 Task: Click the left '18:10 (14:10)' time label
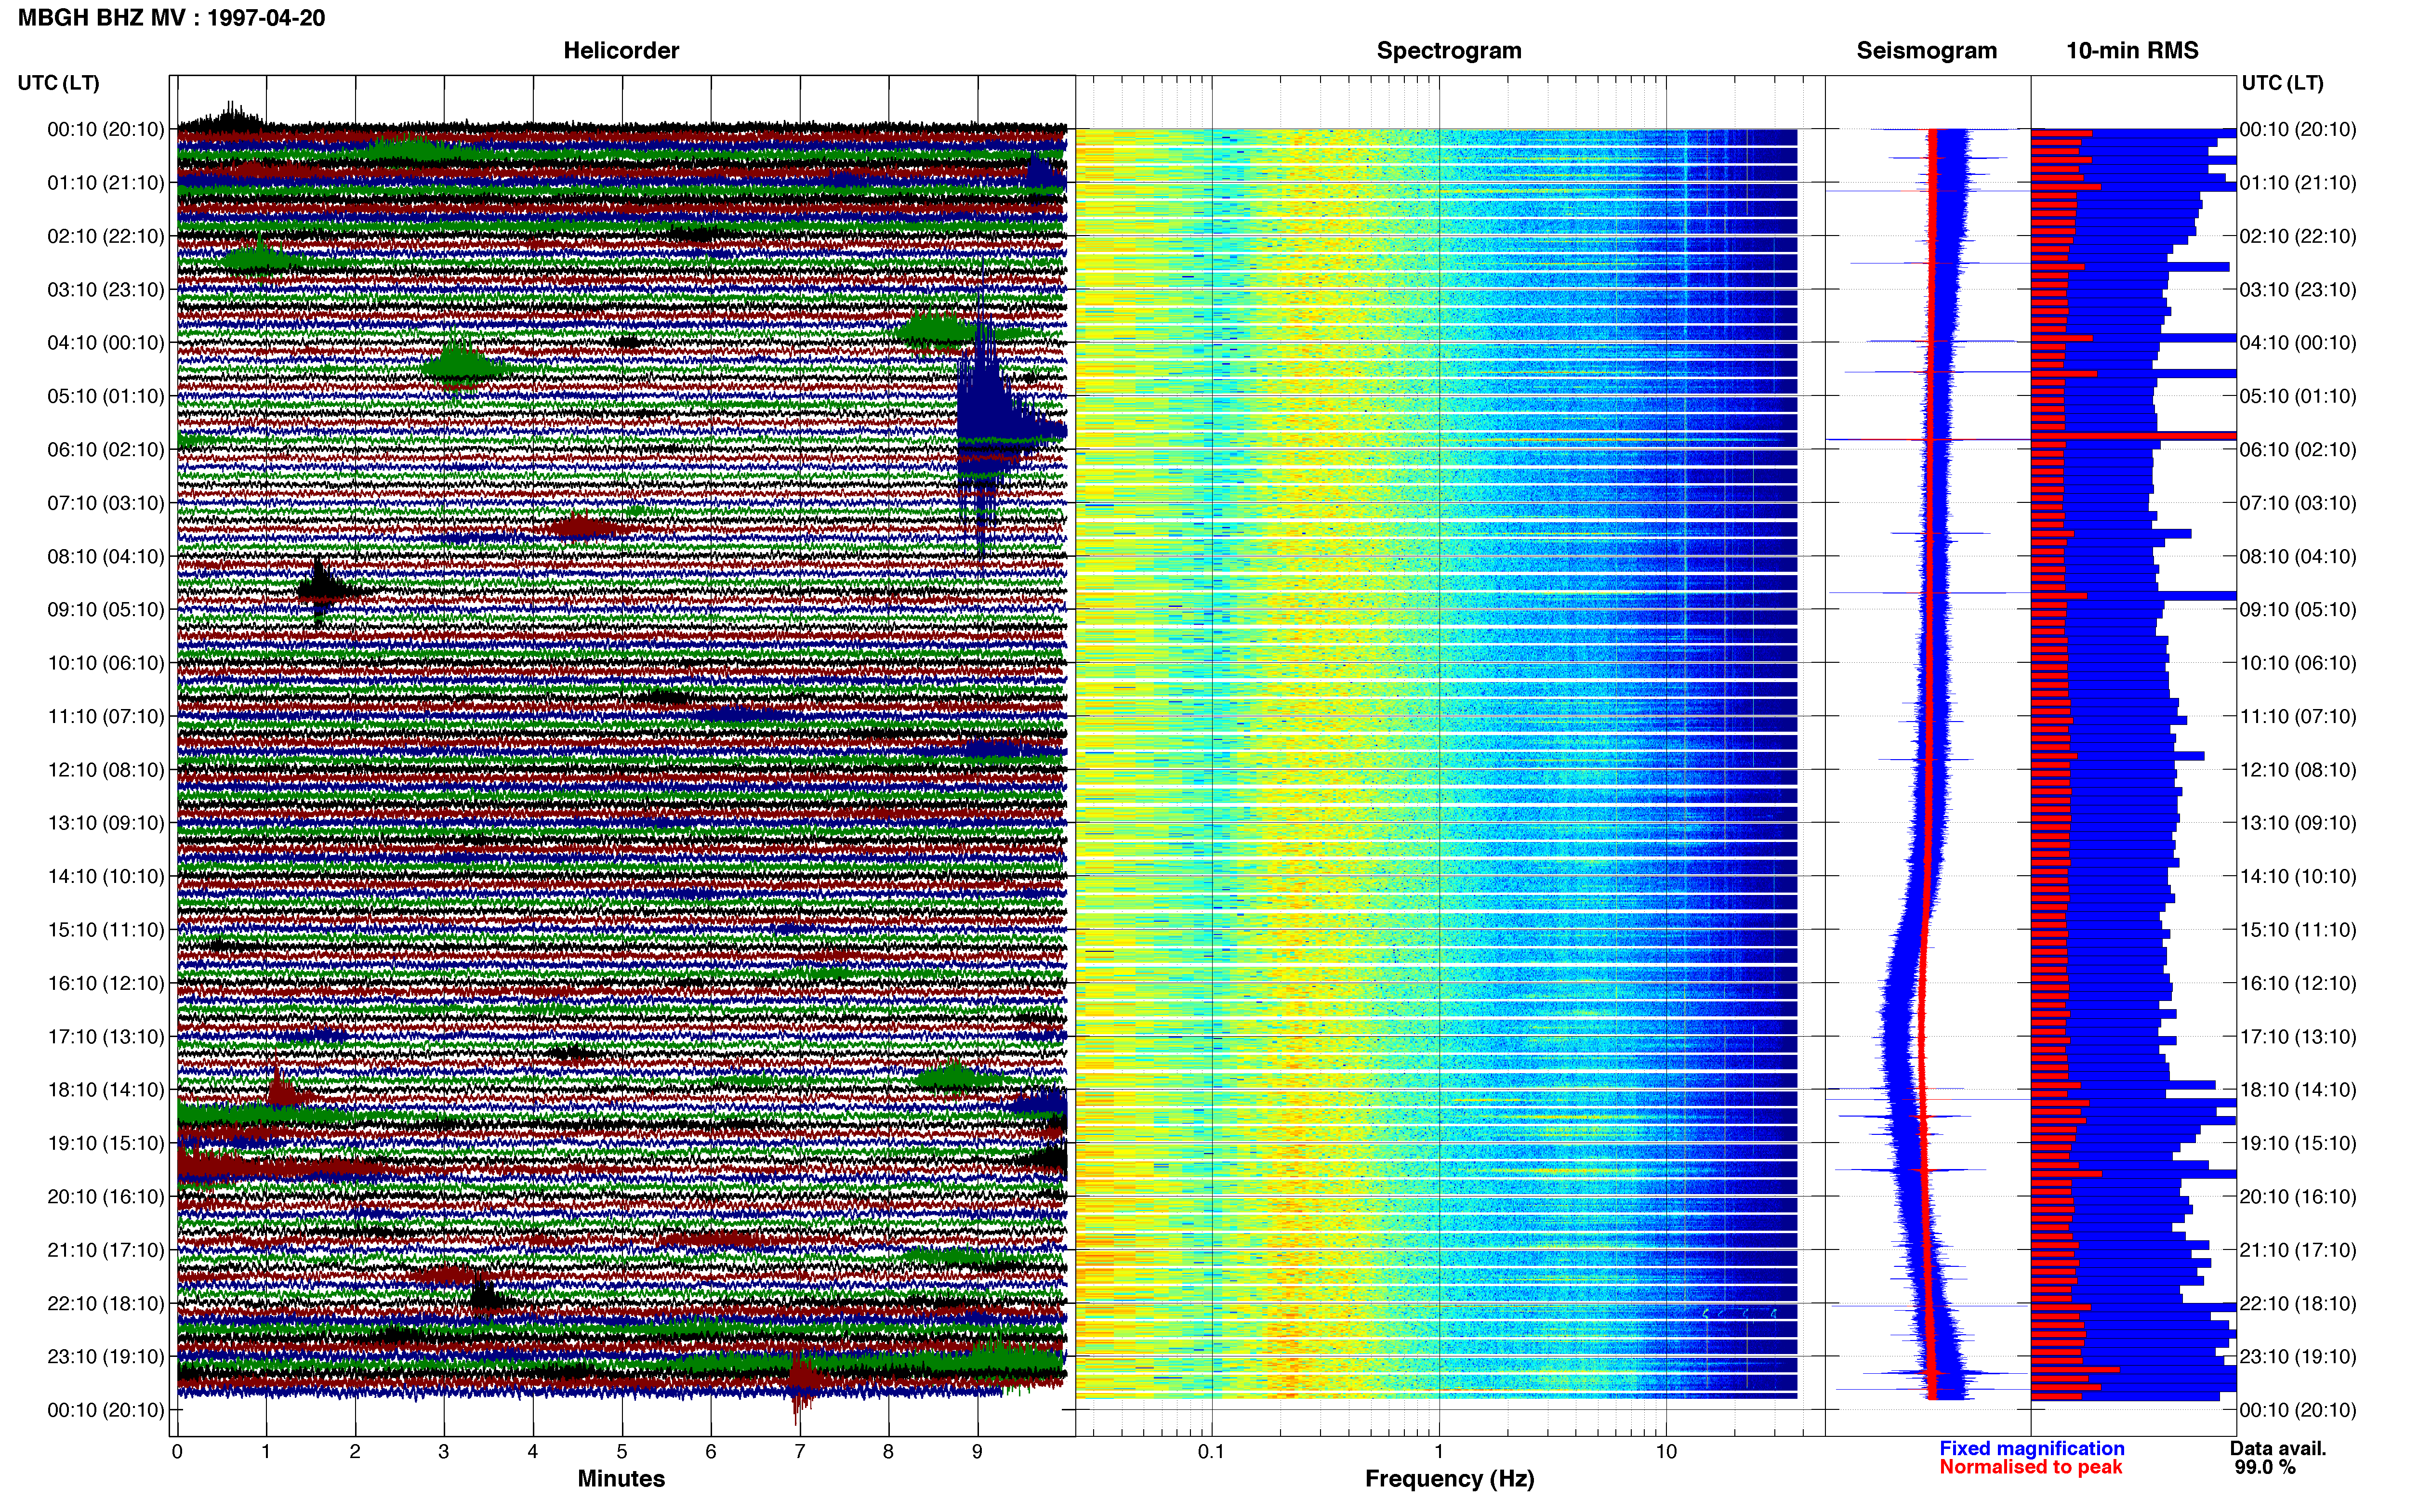[106, 1090]
